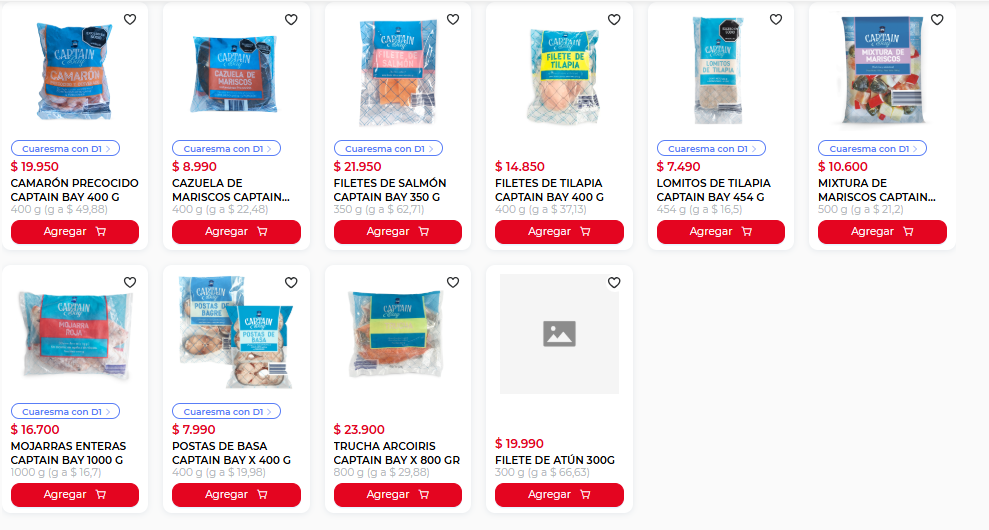989x530 pixels.
Task: Click heart icon on Filete de Atún card
Action: (614, 283)
